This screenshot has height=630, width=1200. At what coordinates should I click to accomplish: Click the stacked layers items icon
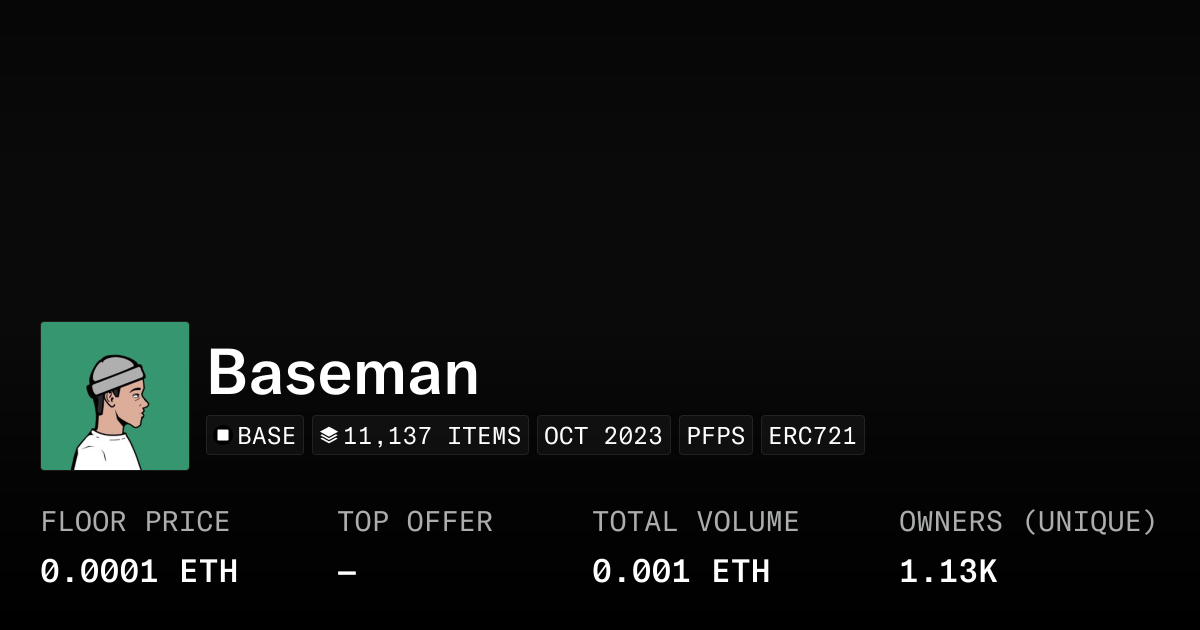tap(329, 435)
